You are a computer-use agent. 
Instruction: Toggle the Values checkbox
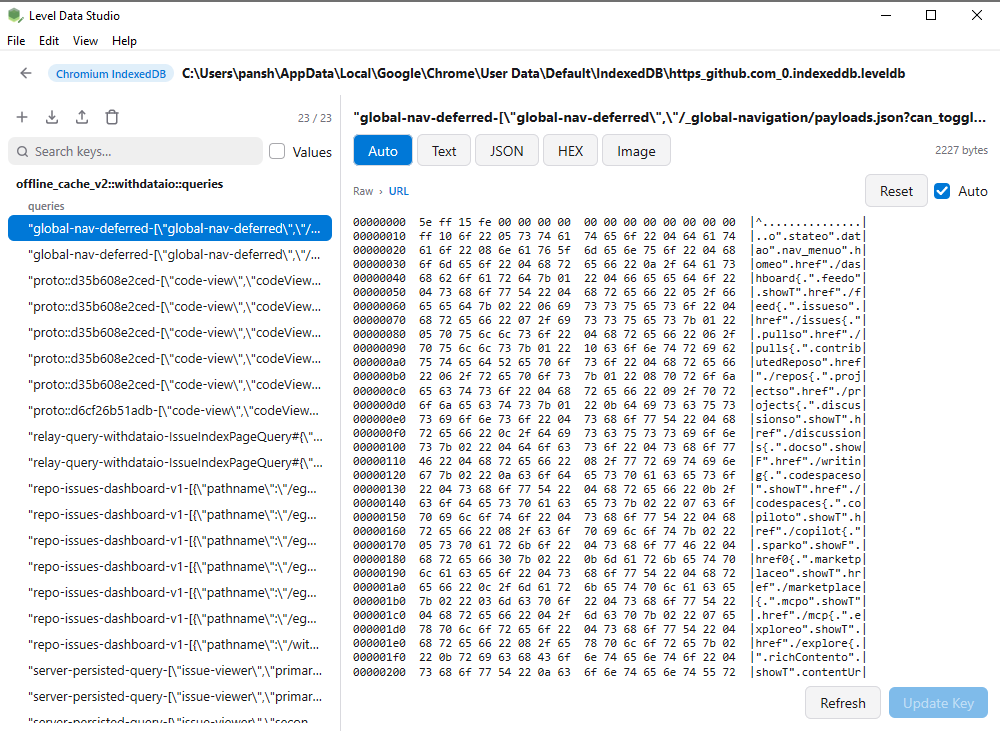click(277, 152)
